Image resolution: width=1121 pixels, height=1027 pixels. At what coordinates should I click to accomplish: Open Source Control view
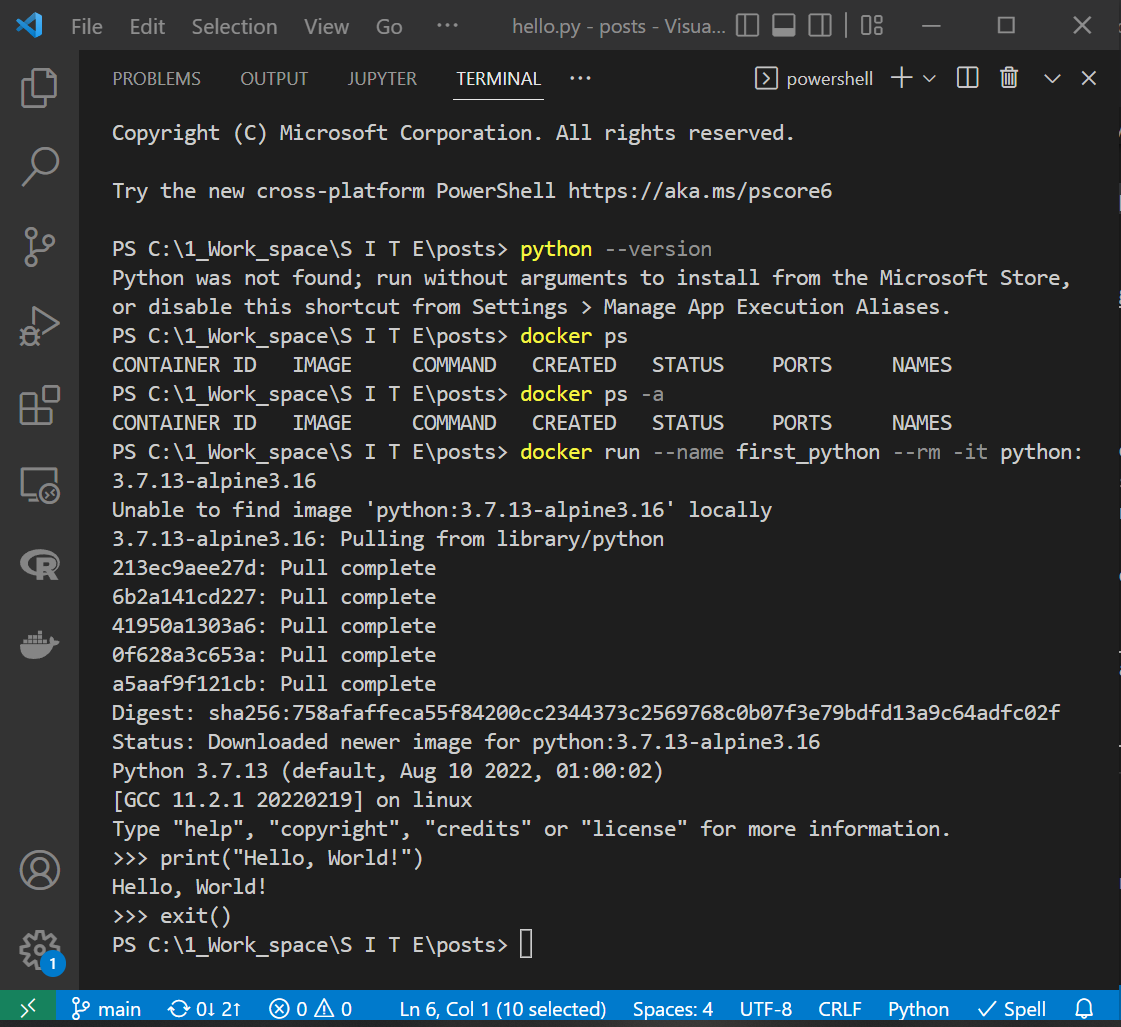[x=38, y=246]
